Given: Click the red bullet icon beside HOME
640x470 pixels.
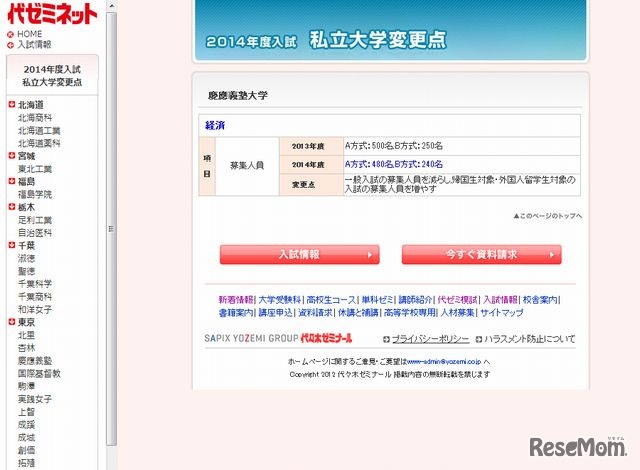Looking at the screenshot, I should coord(11,34).
